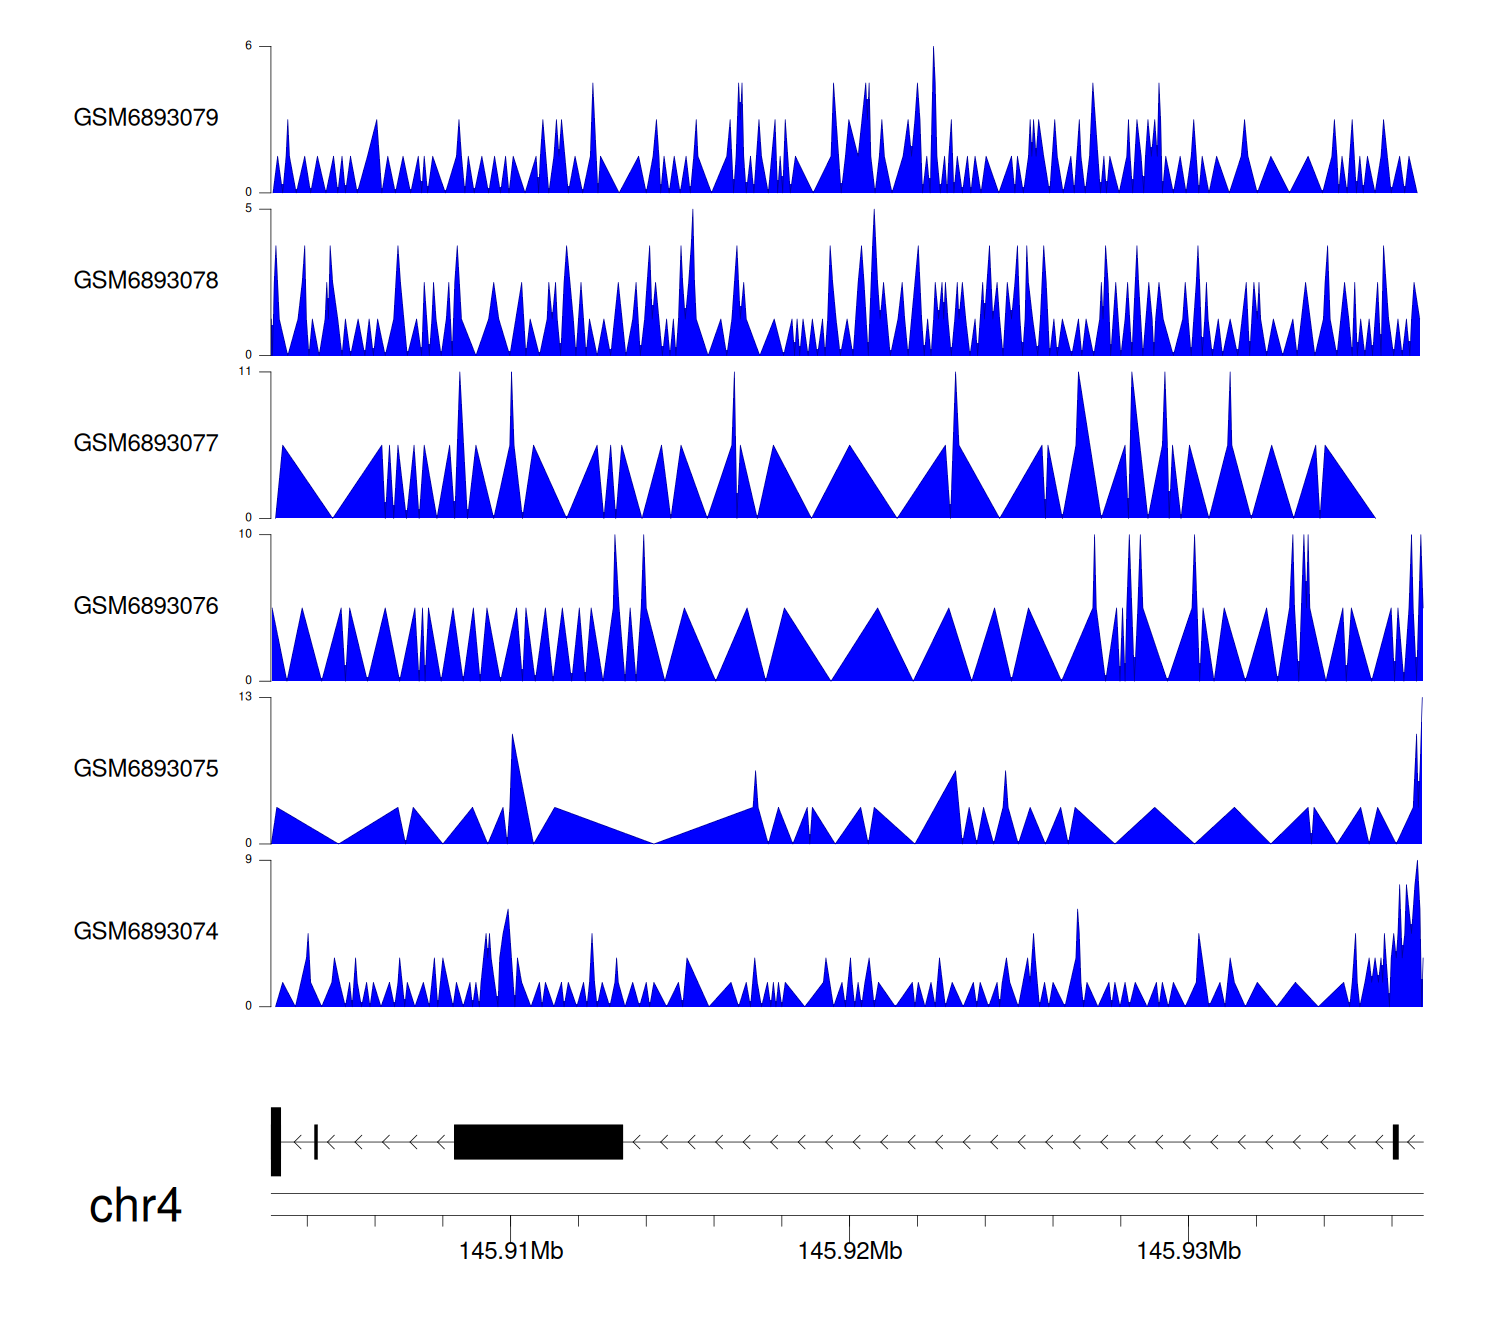The width and height of the screenshot is (1500, 1320).
Task: Click the y-axis maximum value 11
Action: (x=245, y=372)
